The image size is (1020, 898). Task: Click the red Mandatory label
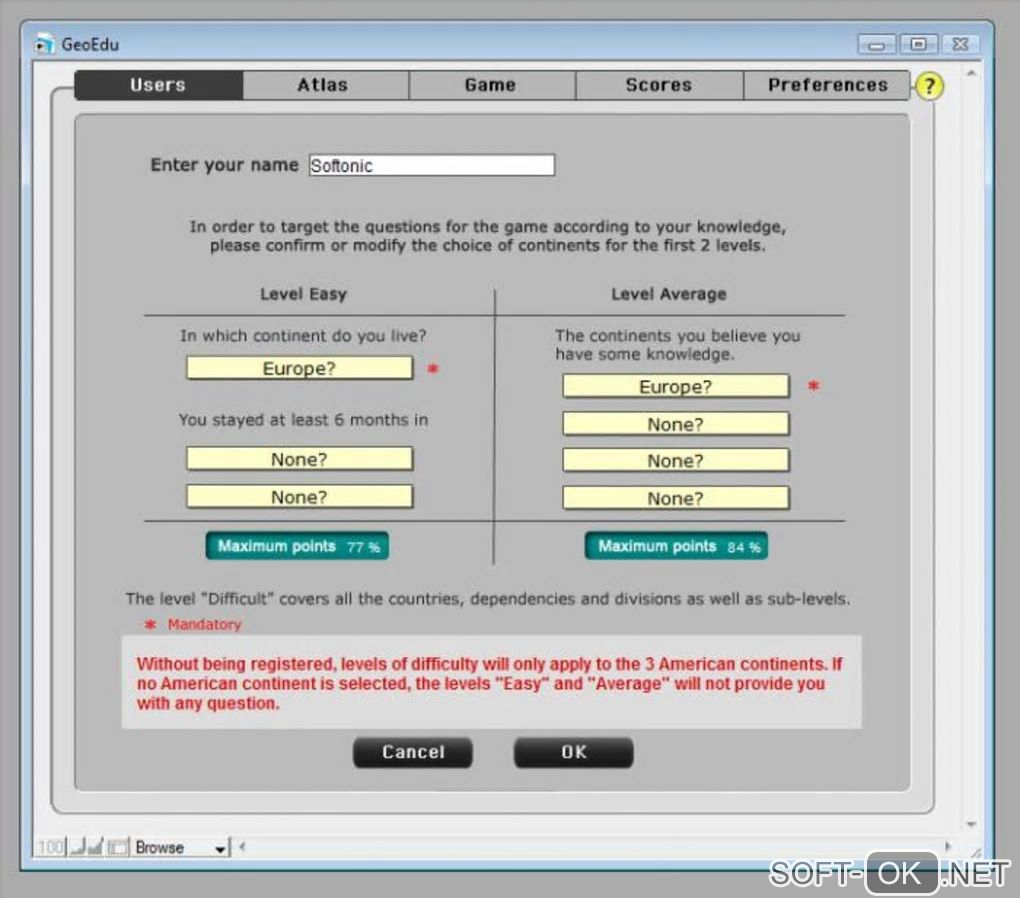204,624
